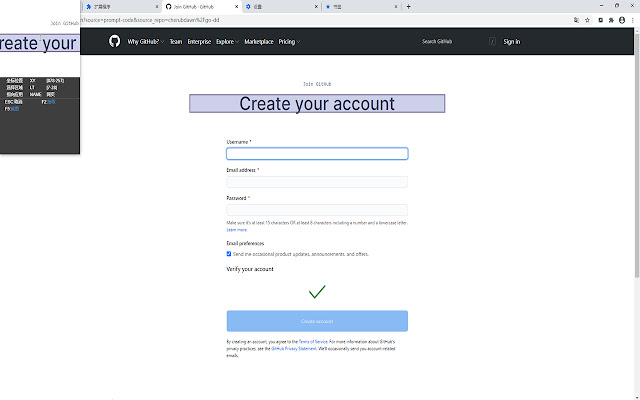The width and height of the screenshot is (640, 400).
Task: Close the star favicon tab
Action: click(x=396, y=7)
